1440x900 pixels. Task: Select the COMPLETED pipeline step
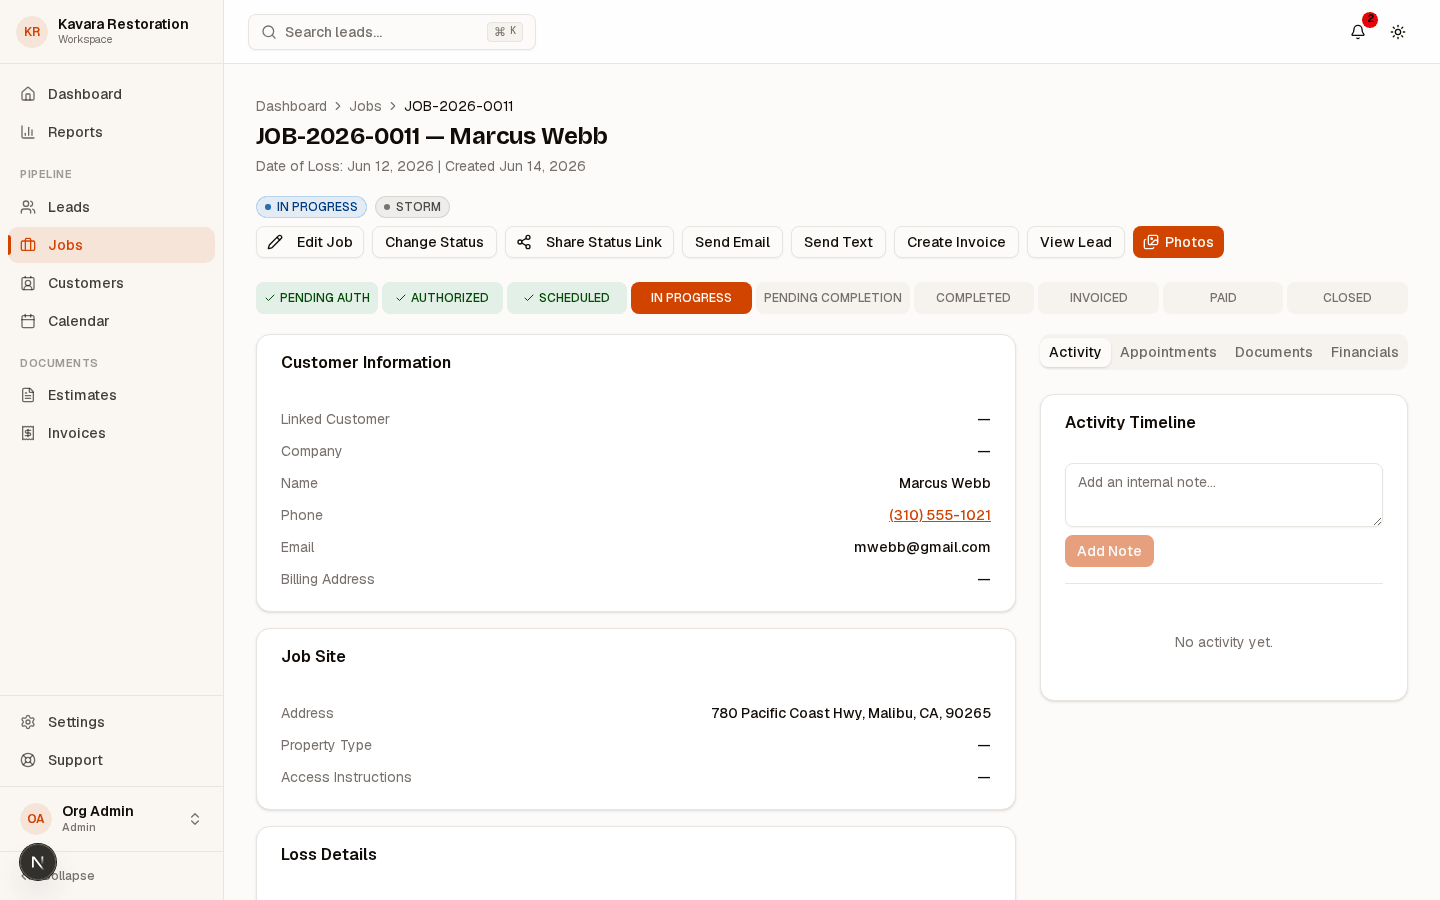click(973, 298)
